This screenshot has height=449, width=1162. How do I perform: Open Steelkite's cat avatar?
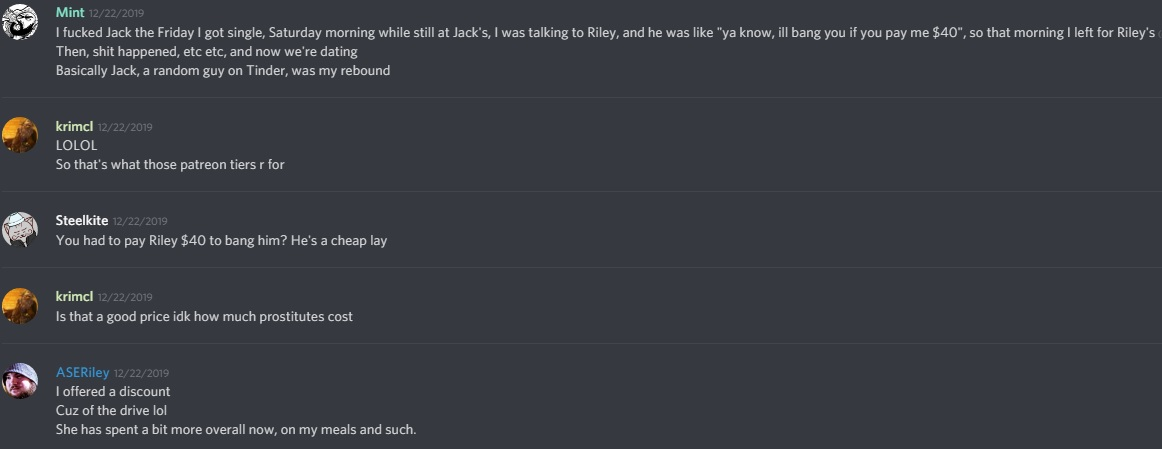(x=20, y=230)
